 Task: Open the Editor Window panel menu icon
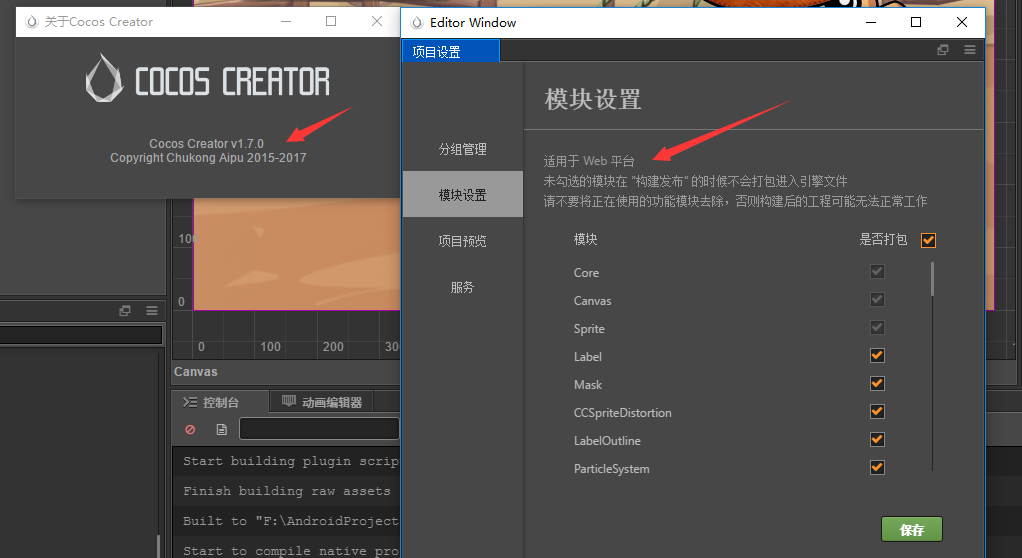[970, 50]
